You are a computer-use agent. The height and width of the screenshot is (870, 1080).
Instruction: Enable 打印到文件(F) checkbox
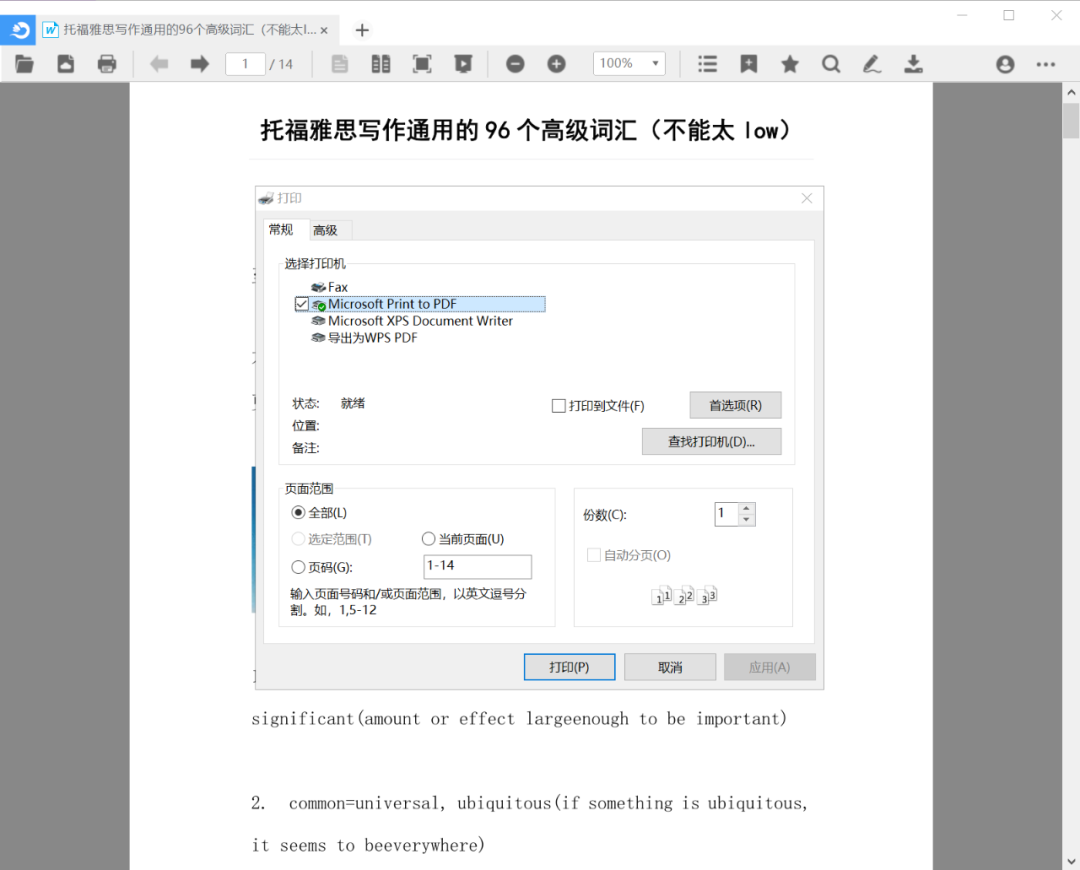click(559, 406)
